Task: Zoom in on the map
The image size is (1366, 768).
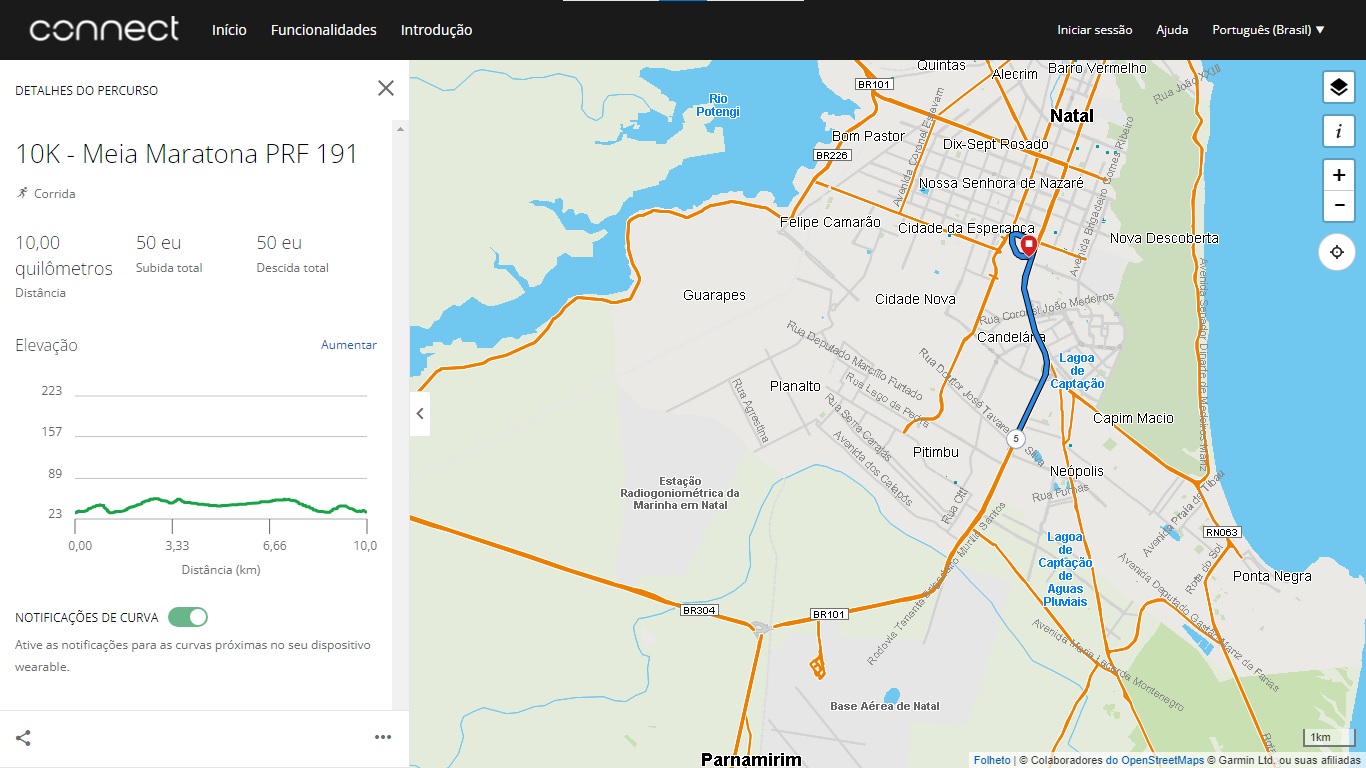Action: [x=1338, y=175]
